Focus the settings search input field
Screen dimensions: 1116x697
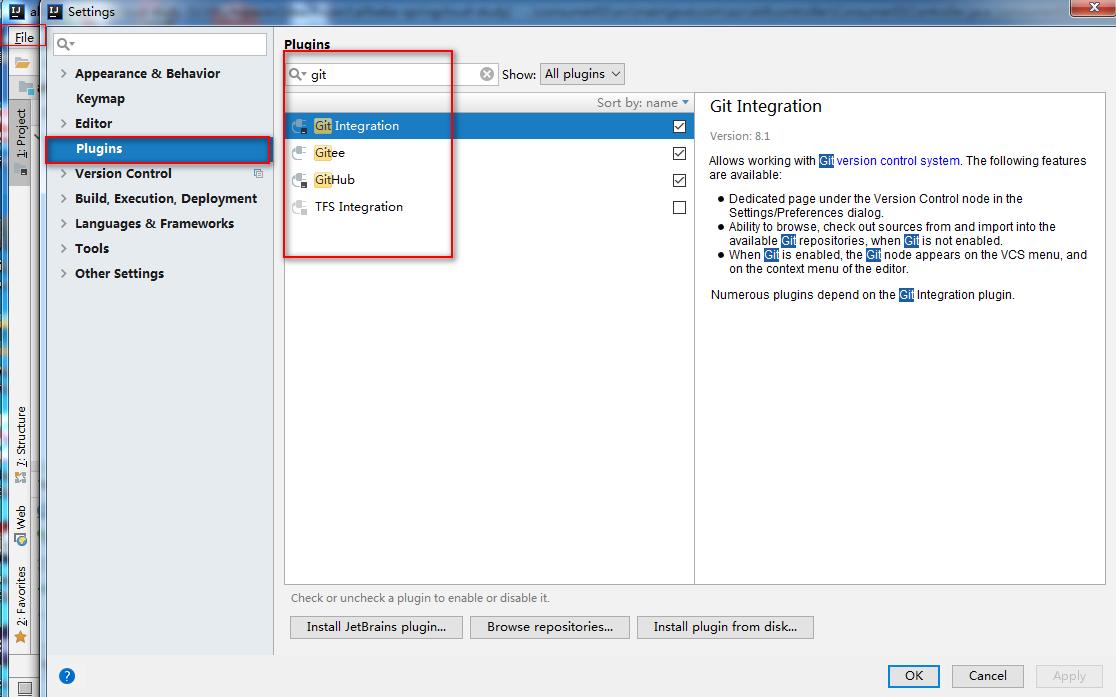coord(160,44)
